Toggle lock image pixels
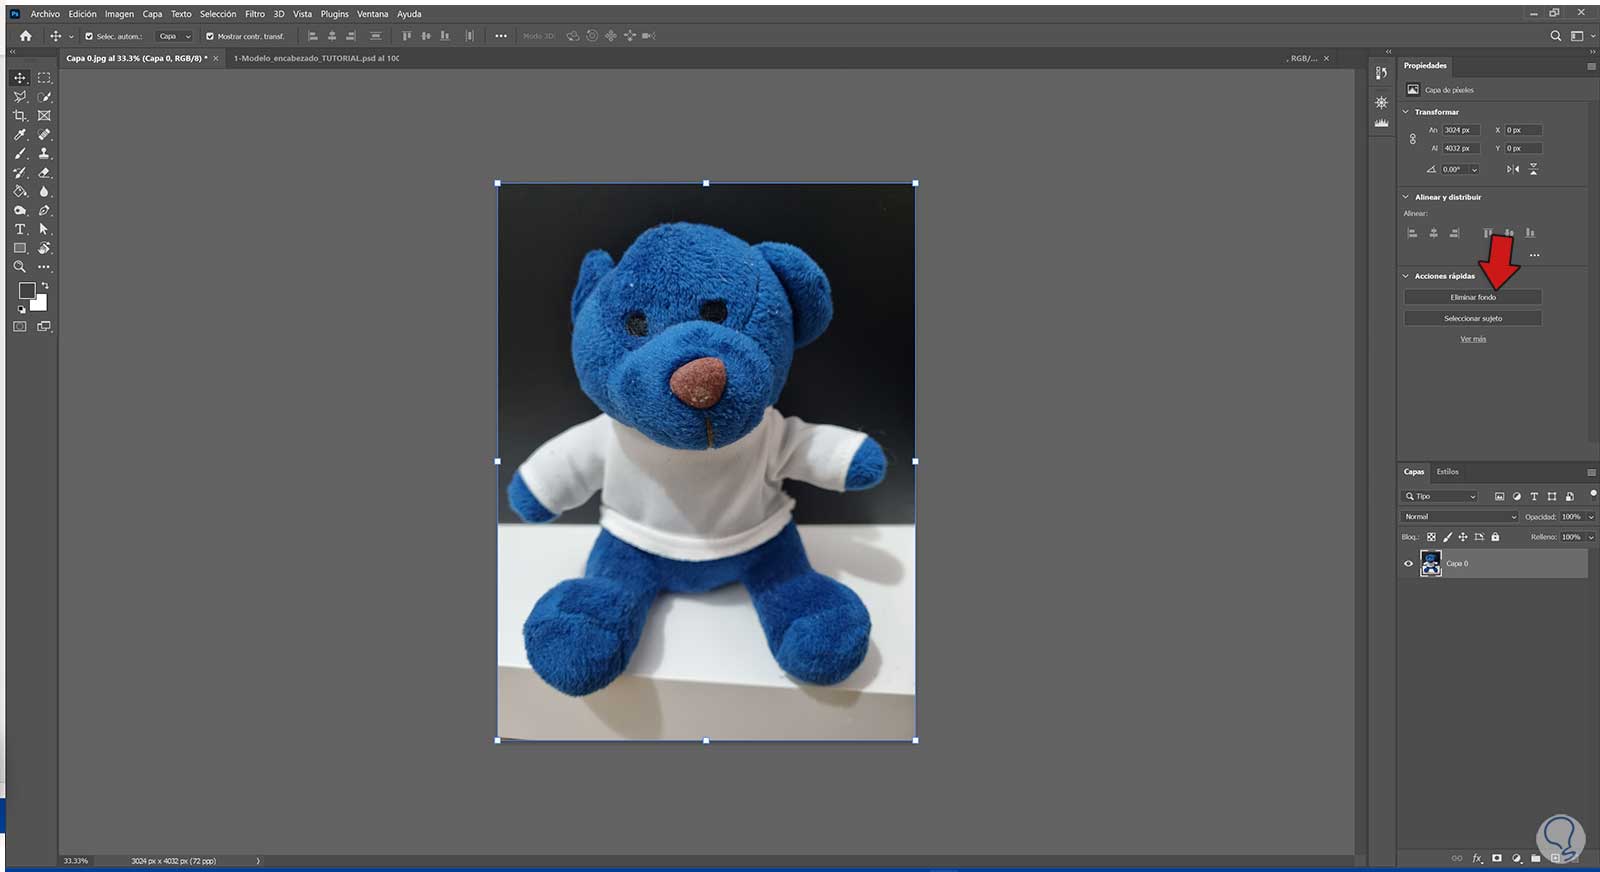 pyautogui.click(x=1447, y=537)
